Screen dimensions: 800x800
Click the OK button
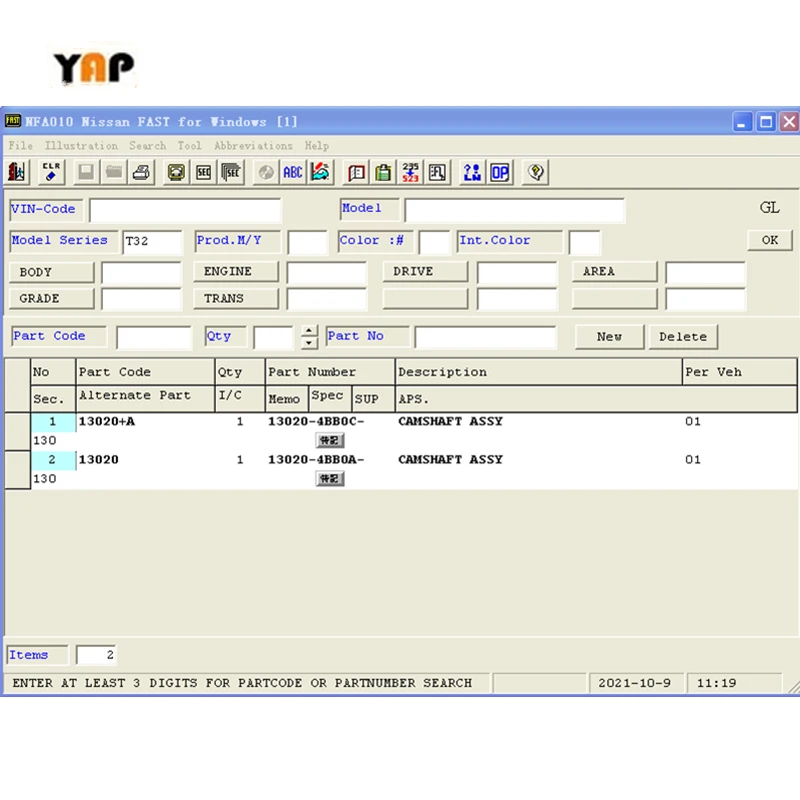tap(769, 240)
